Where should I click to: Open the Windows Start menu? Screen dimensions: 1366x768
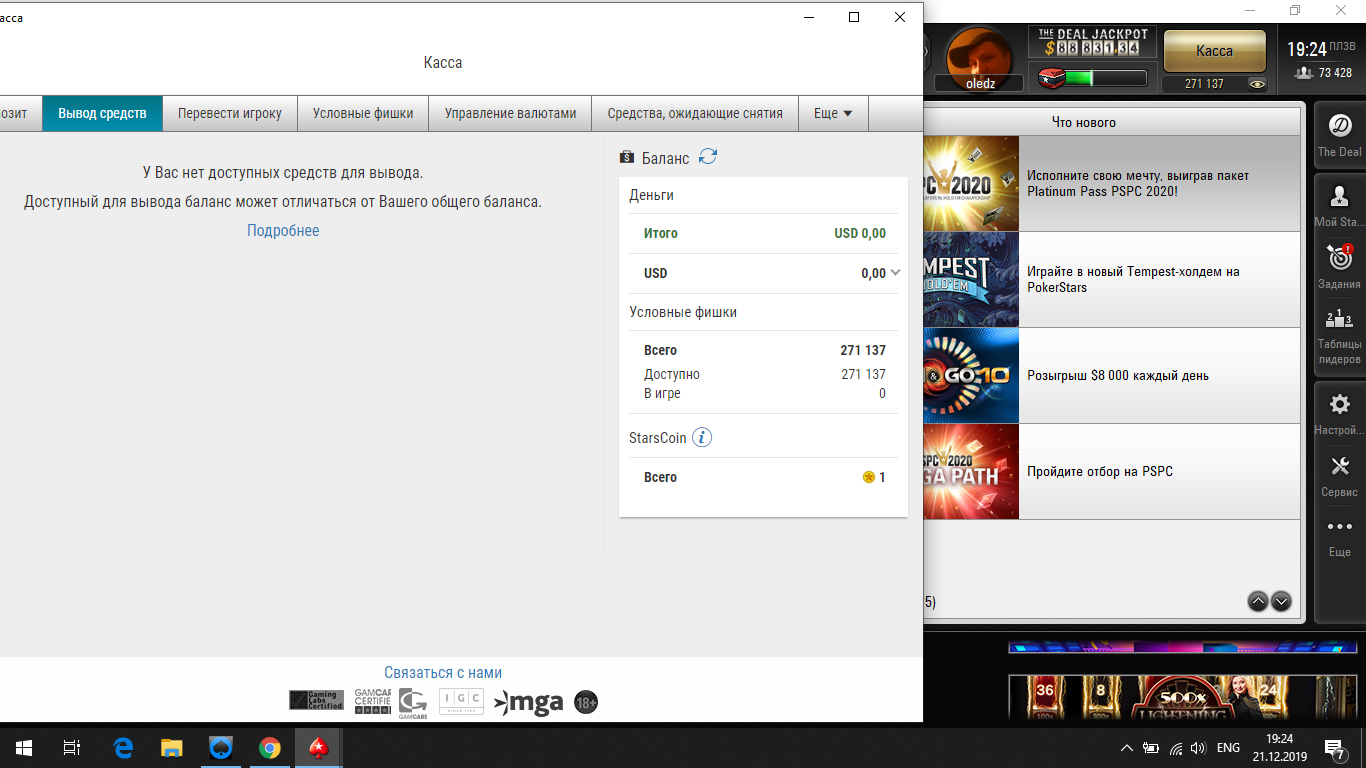24,747
